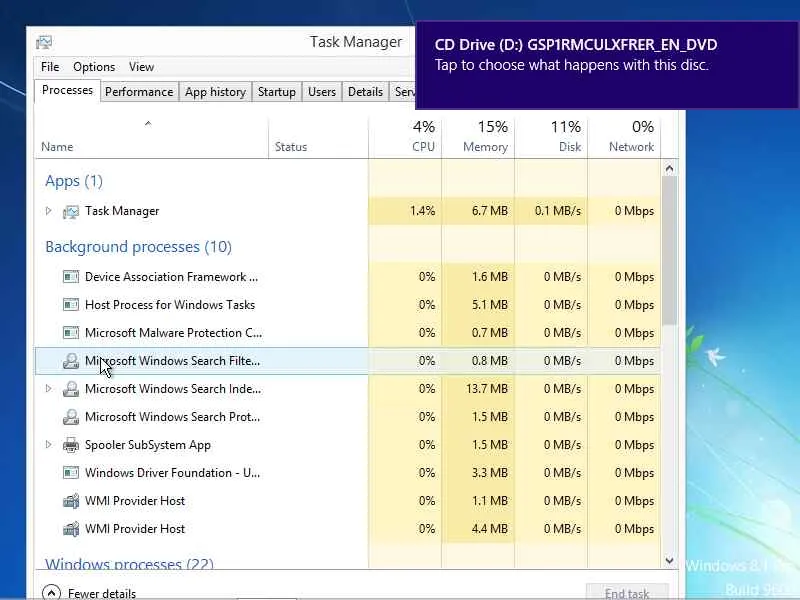Sort by the Network column header
Image resolution: width=800 pixels, height=600 pixels.
tap(624, 138)
